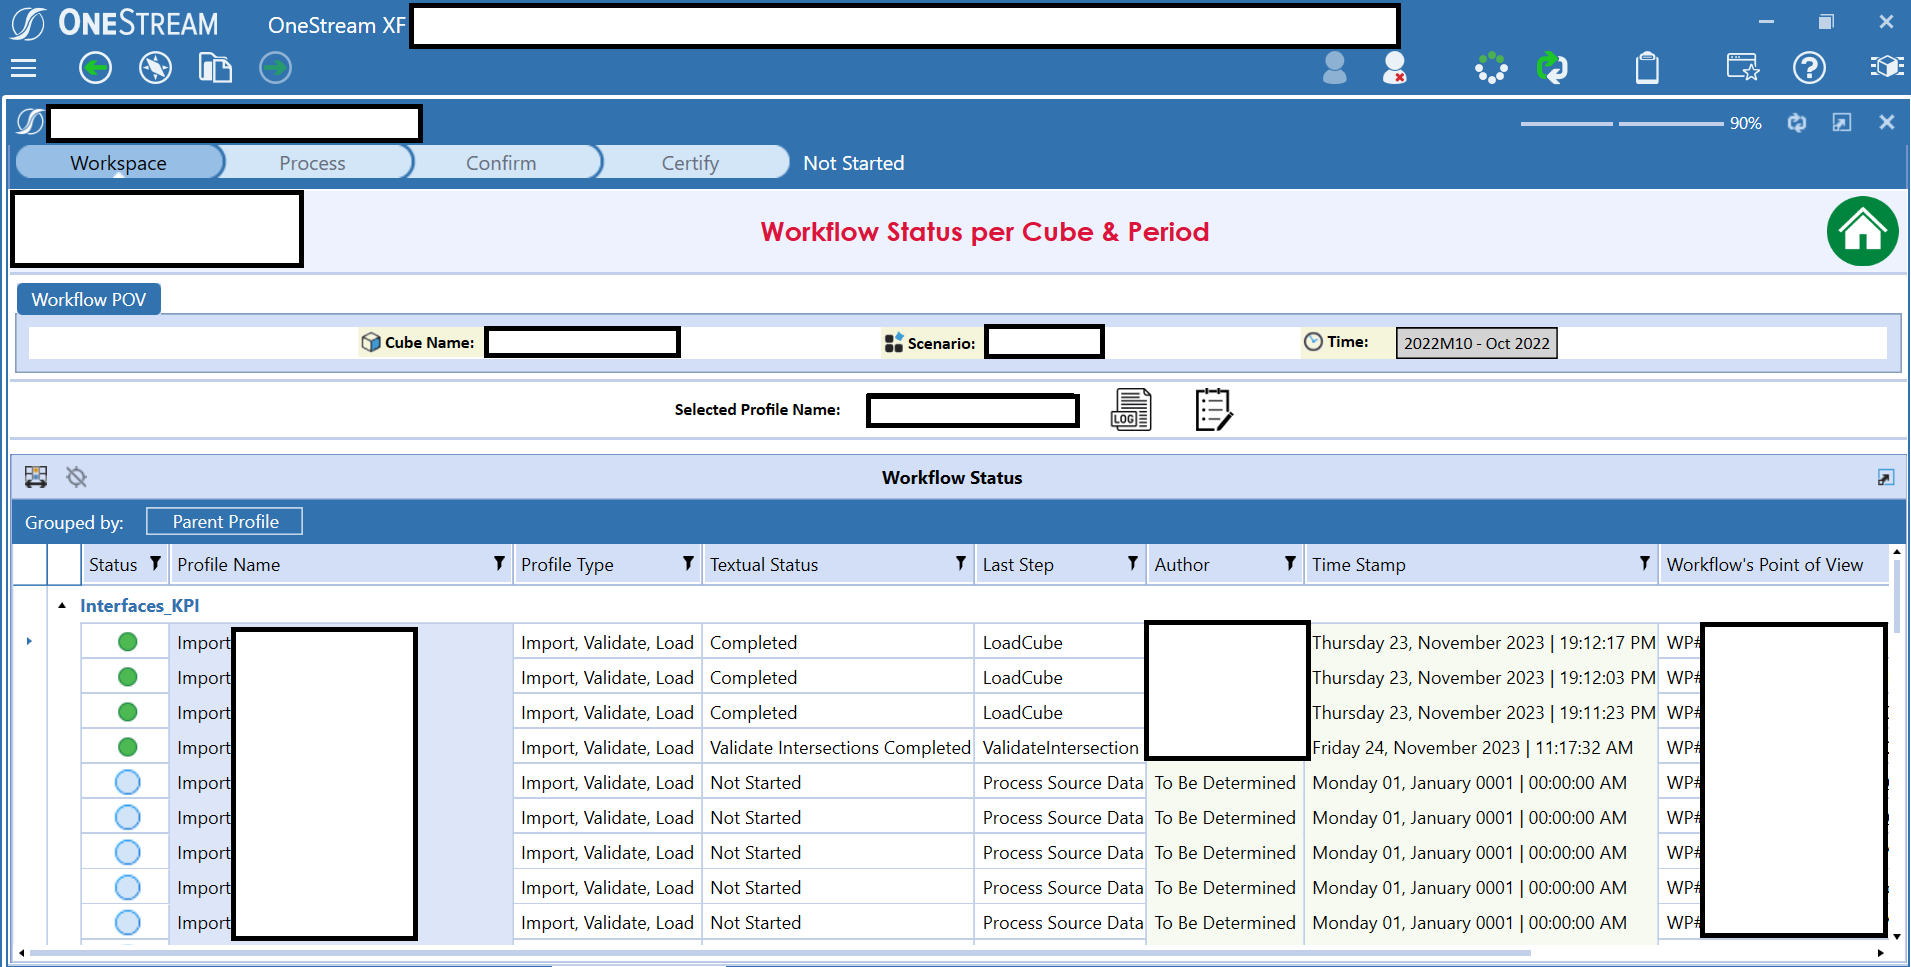
Task: Collapse the Interfaces_KPI group
Action: pos(62,605)
